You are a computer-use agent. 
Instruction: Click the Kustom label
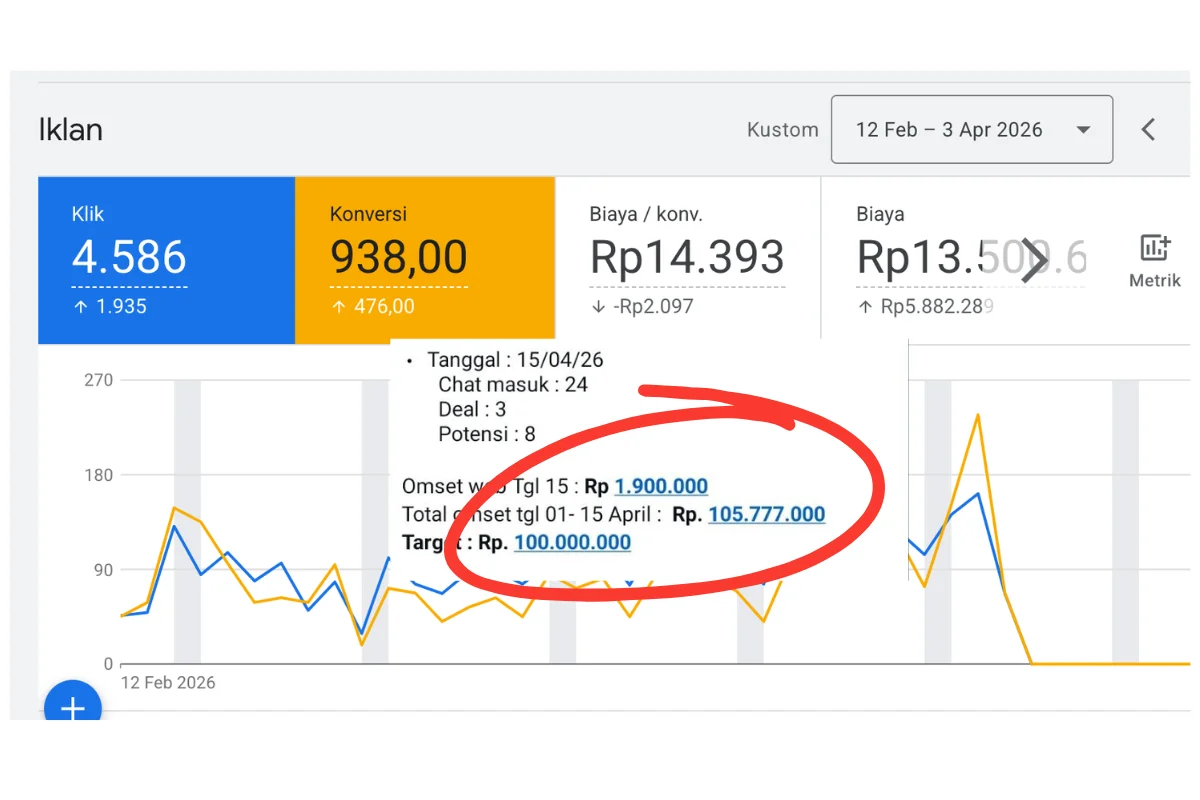[782, 130]
